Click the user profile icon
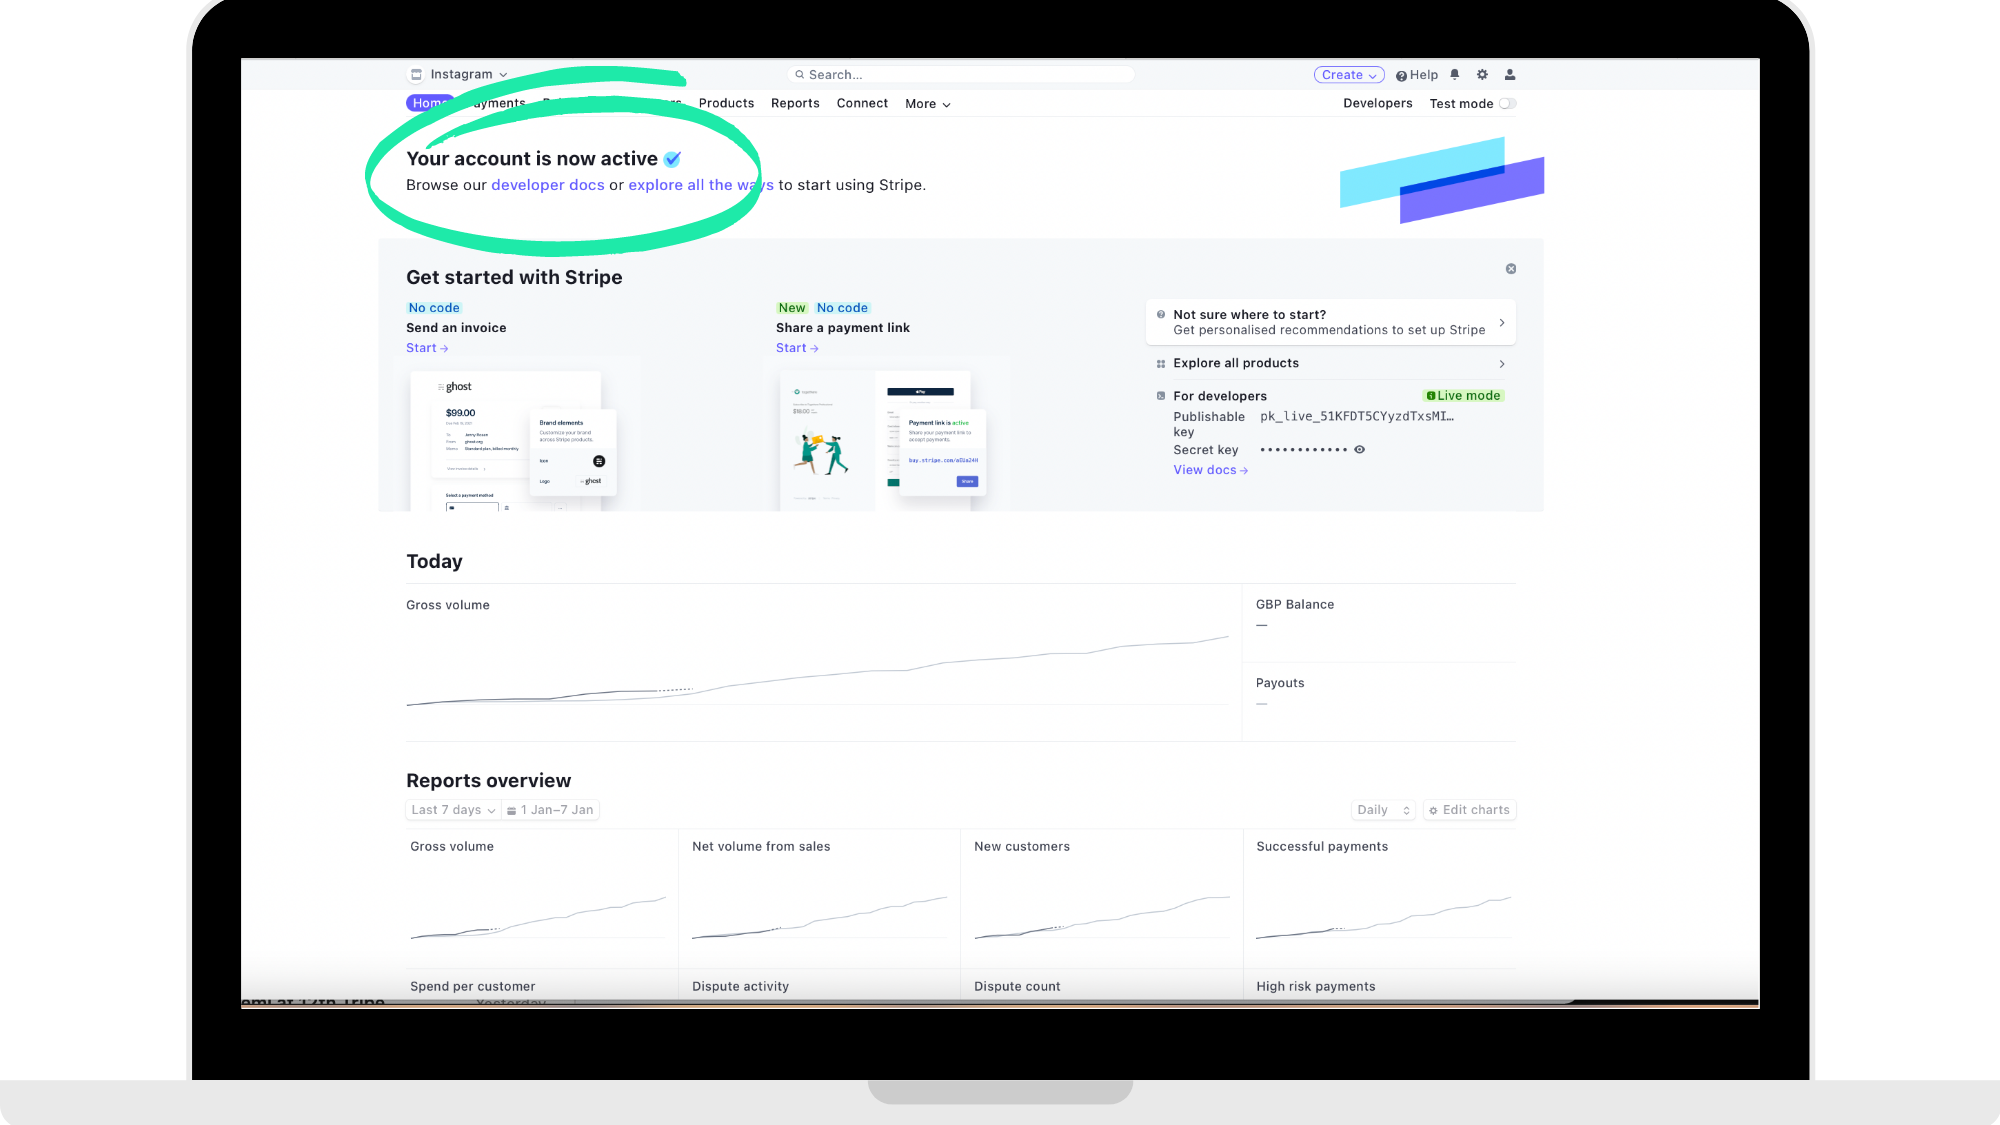The height and width of the screenshot is (1125, 2000). (1510, 74)
